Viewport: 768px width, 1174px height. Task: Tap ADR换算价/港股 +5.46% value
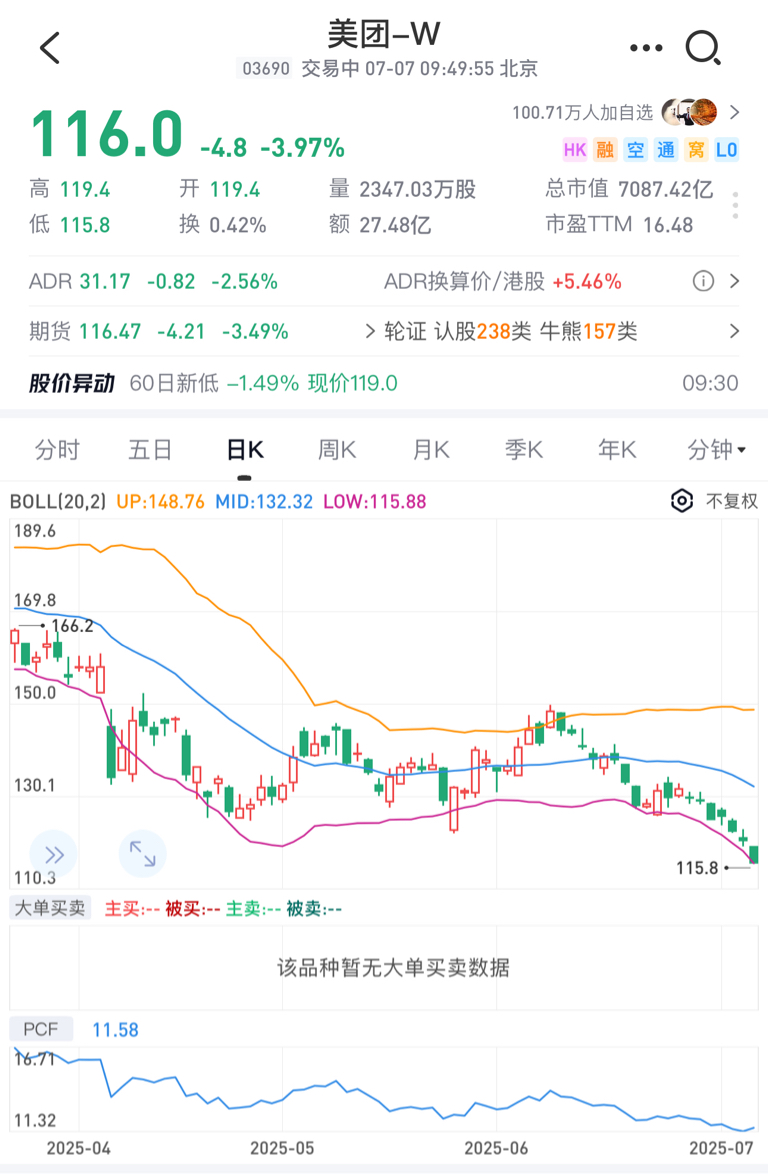(587, 282)
